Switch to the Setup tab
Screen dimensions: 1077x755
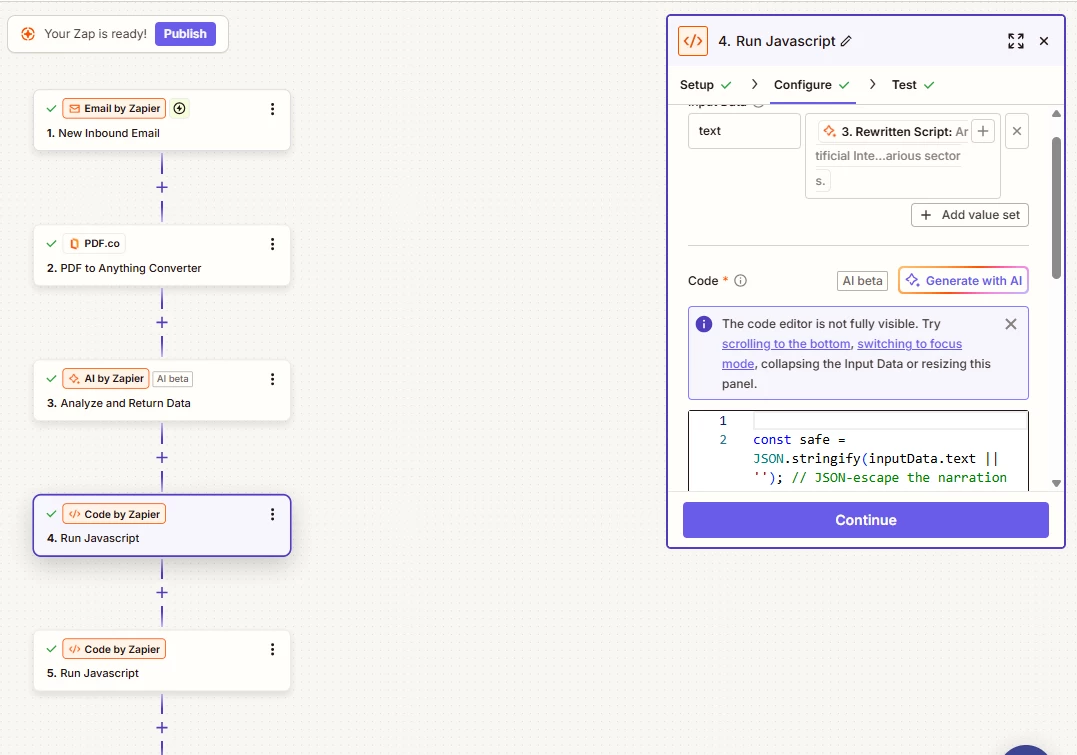[x=705, y=84]
